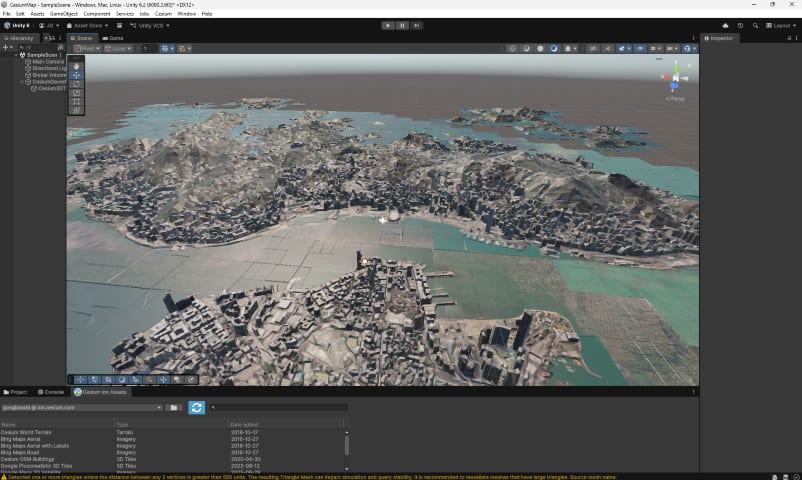The image size is (802, 480).
Task: Open the Pivot mode dropdown
Action: coord(86,49)
